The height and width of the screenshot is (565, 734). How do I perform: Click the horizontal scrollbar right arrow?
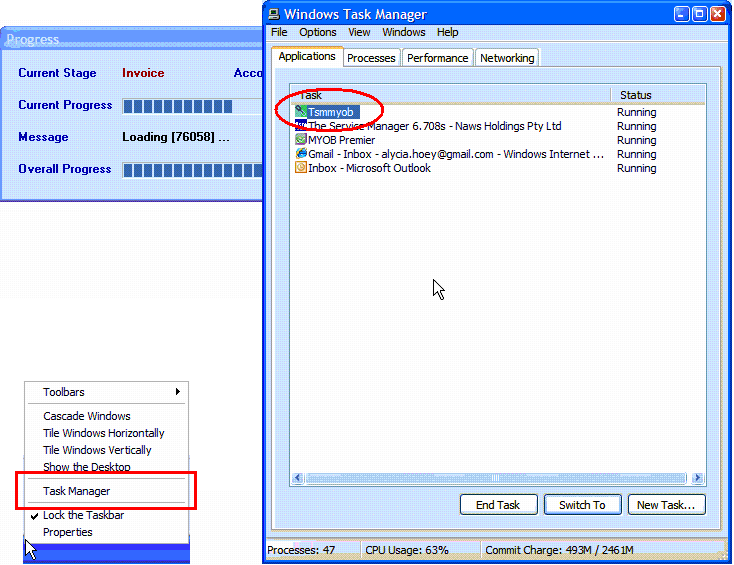pyautogui.click(x=697, y=478)
